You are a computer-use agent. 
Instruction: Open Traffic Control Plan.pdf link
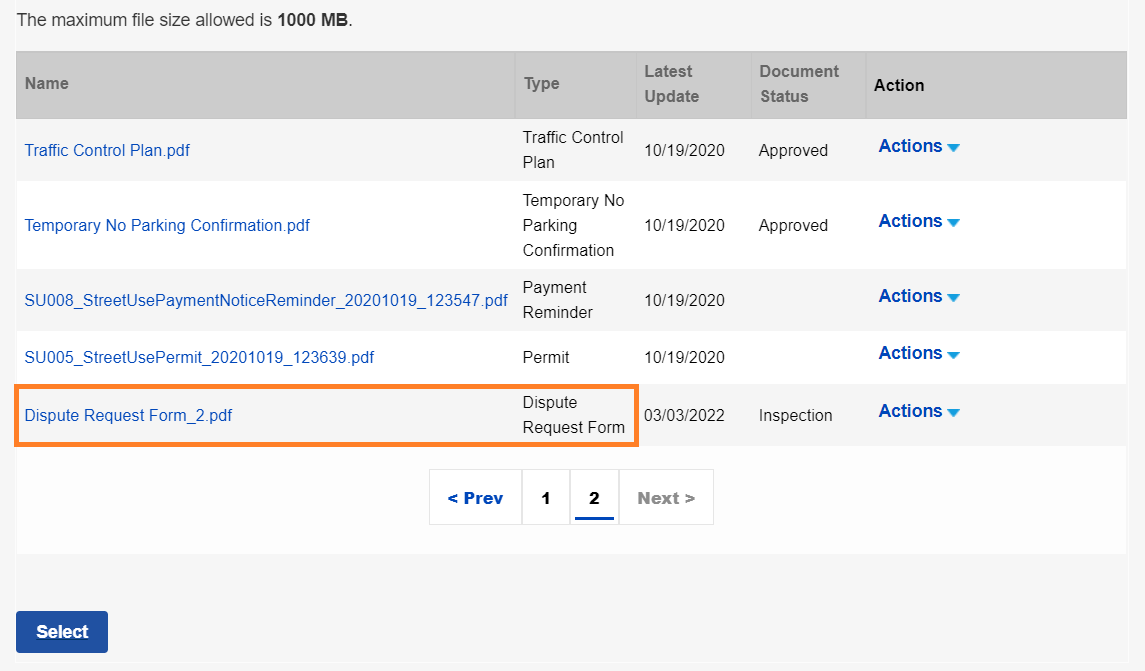click(x=107, y=151)
